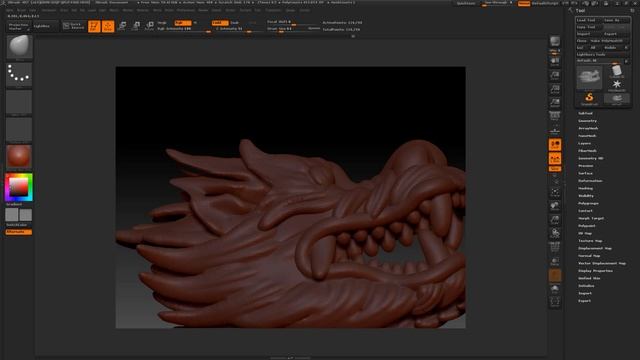The height and width of the screenshot is (360, 640).
Task: Open the Quick Sketch tool
Action: [x=74, y=26]
